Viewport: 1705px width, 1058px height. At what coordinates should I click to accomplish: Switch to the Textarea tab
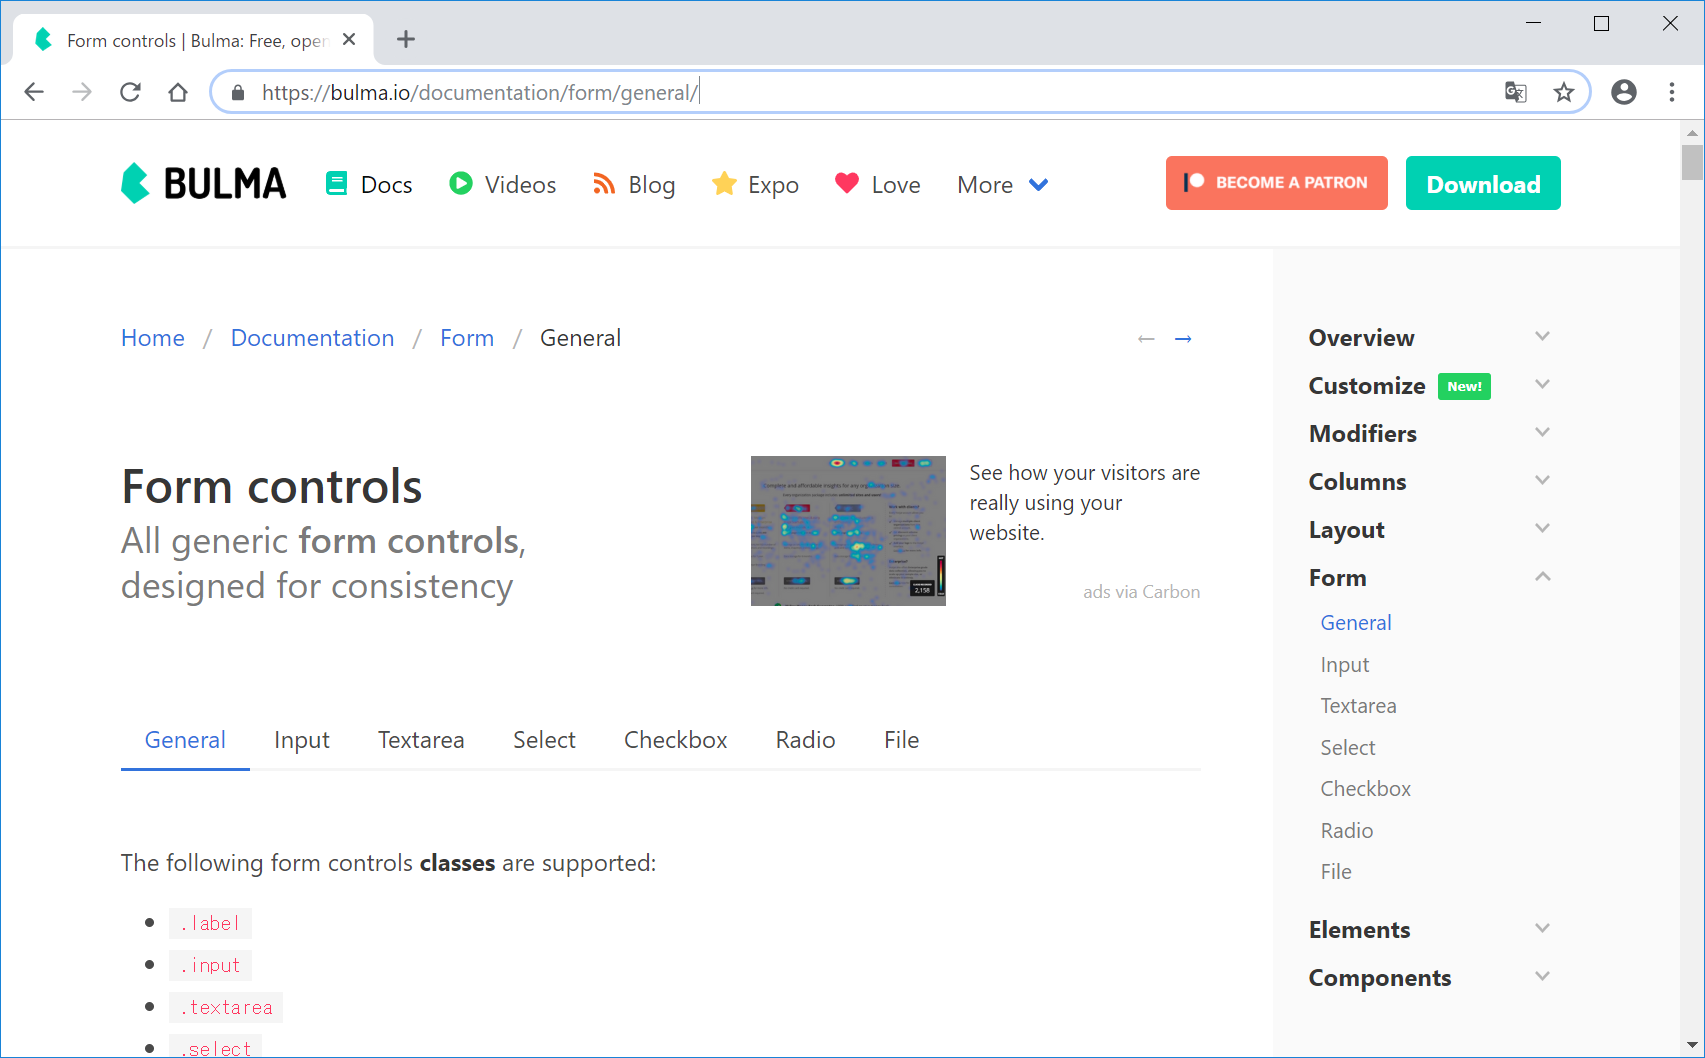click(421, 740)
